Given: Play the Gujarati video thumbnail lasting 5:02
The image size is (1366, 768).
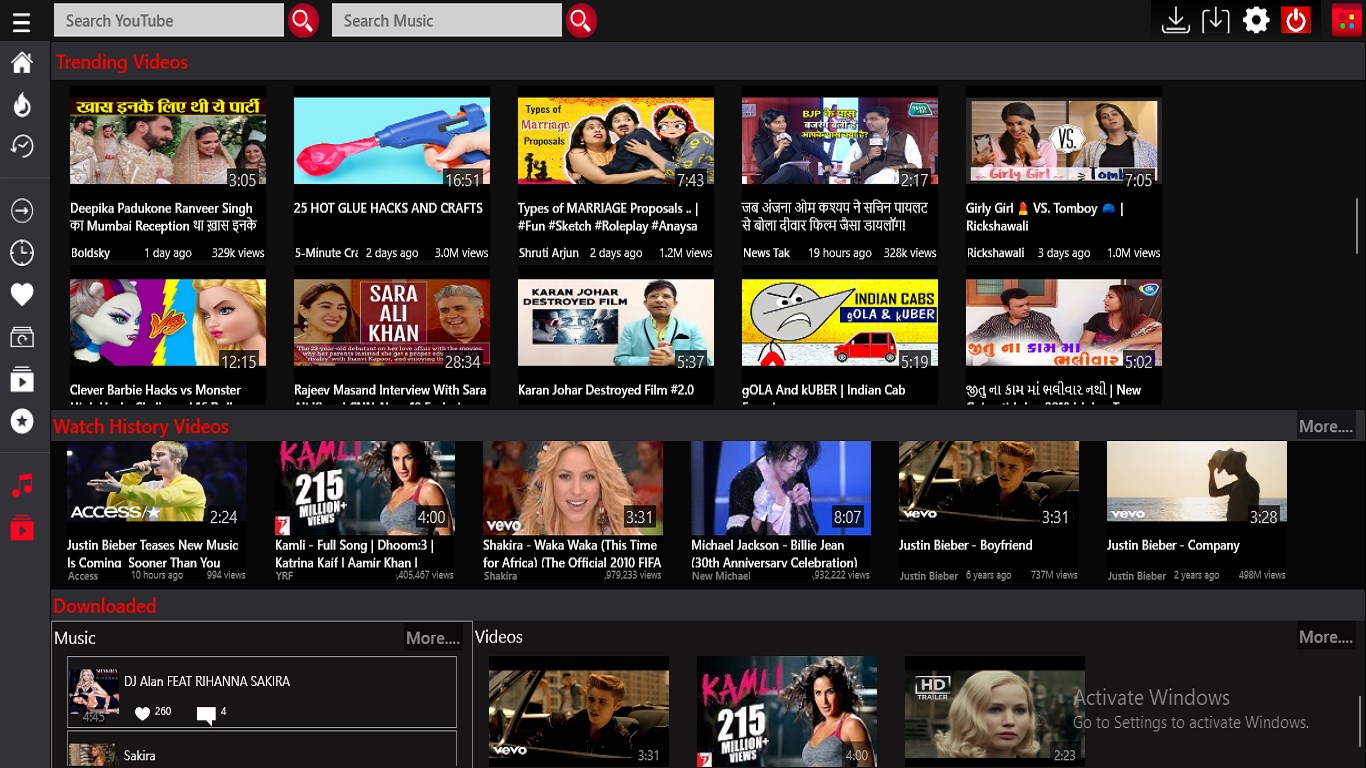Looking at the screenshot, I should (1064, 323).
